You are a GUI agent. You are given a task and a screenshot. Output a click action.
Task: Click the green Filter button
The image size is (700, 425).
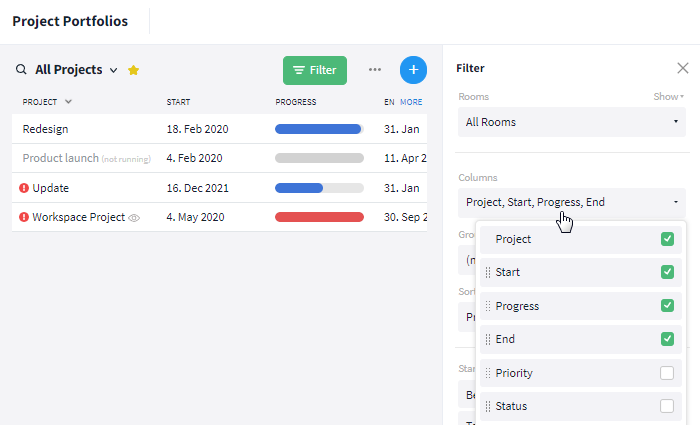pos(315,70)
